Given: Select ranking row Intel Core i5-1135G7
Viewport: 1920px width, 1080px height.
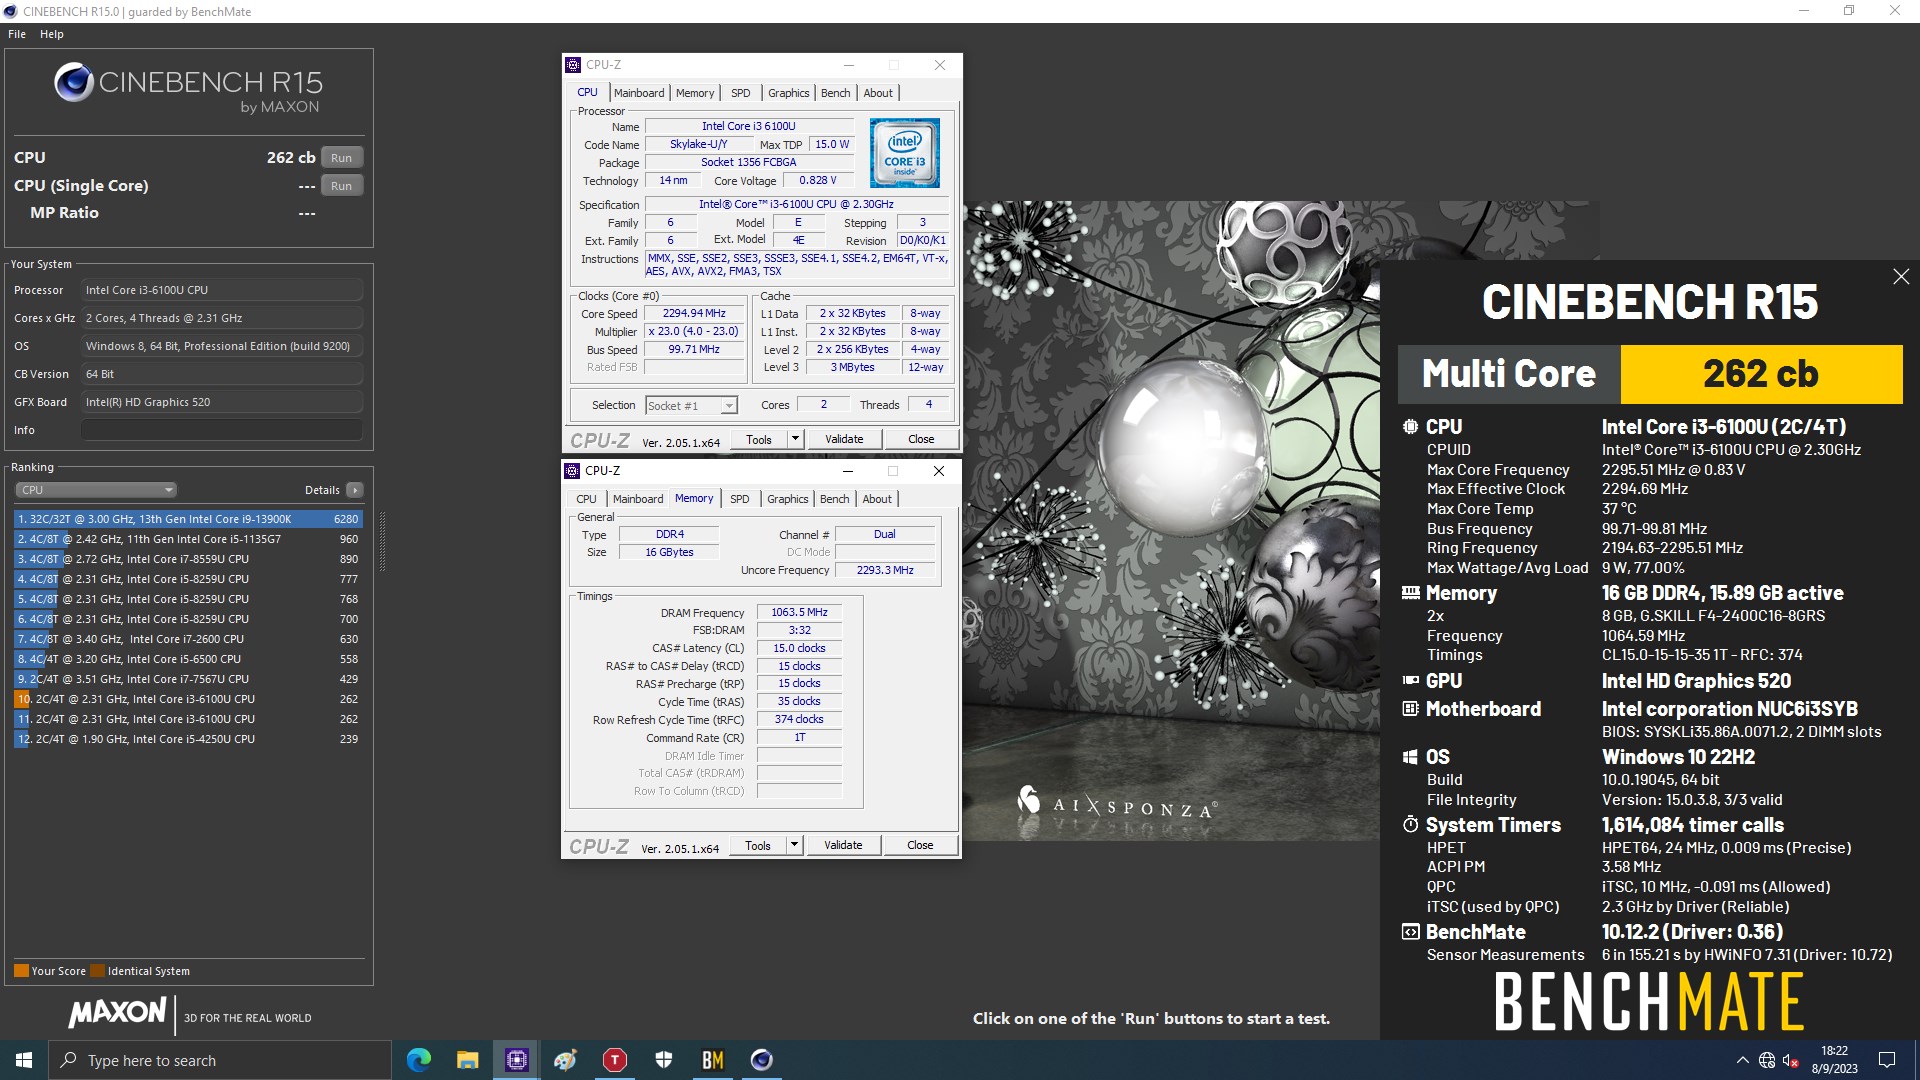Looking at the screenshot, I should pyautogui.click(x=188, y=539).
